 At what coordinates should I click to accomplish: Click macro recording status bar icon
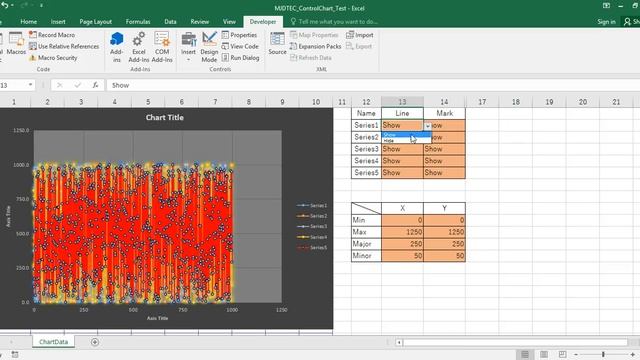coord(15,354)
